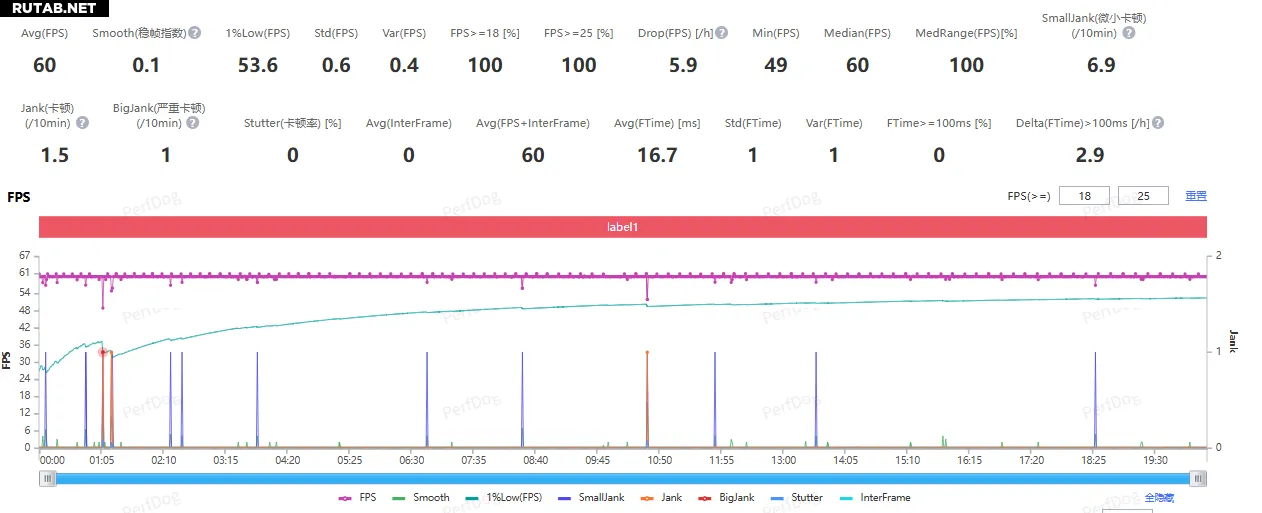The image size is (1262, 513).
Task: Click the FPS threshold field showing 25
Action: click(x=1143, y=196)
